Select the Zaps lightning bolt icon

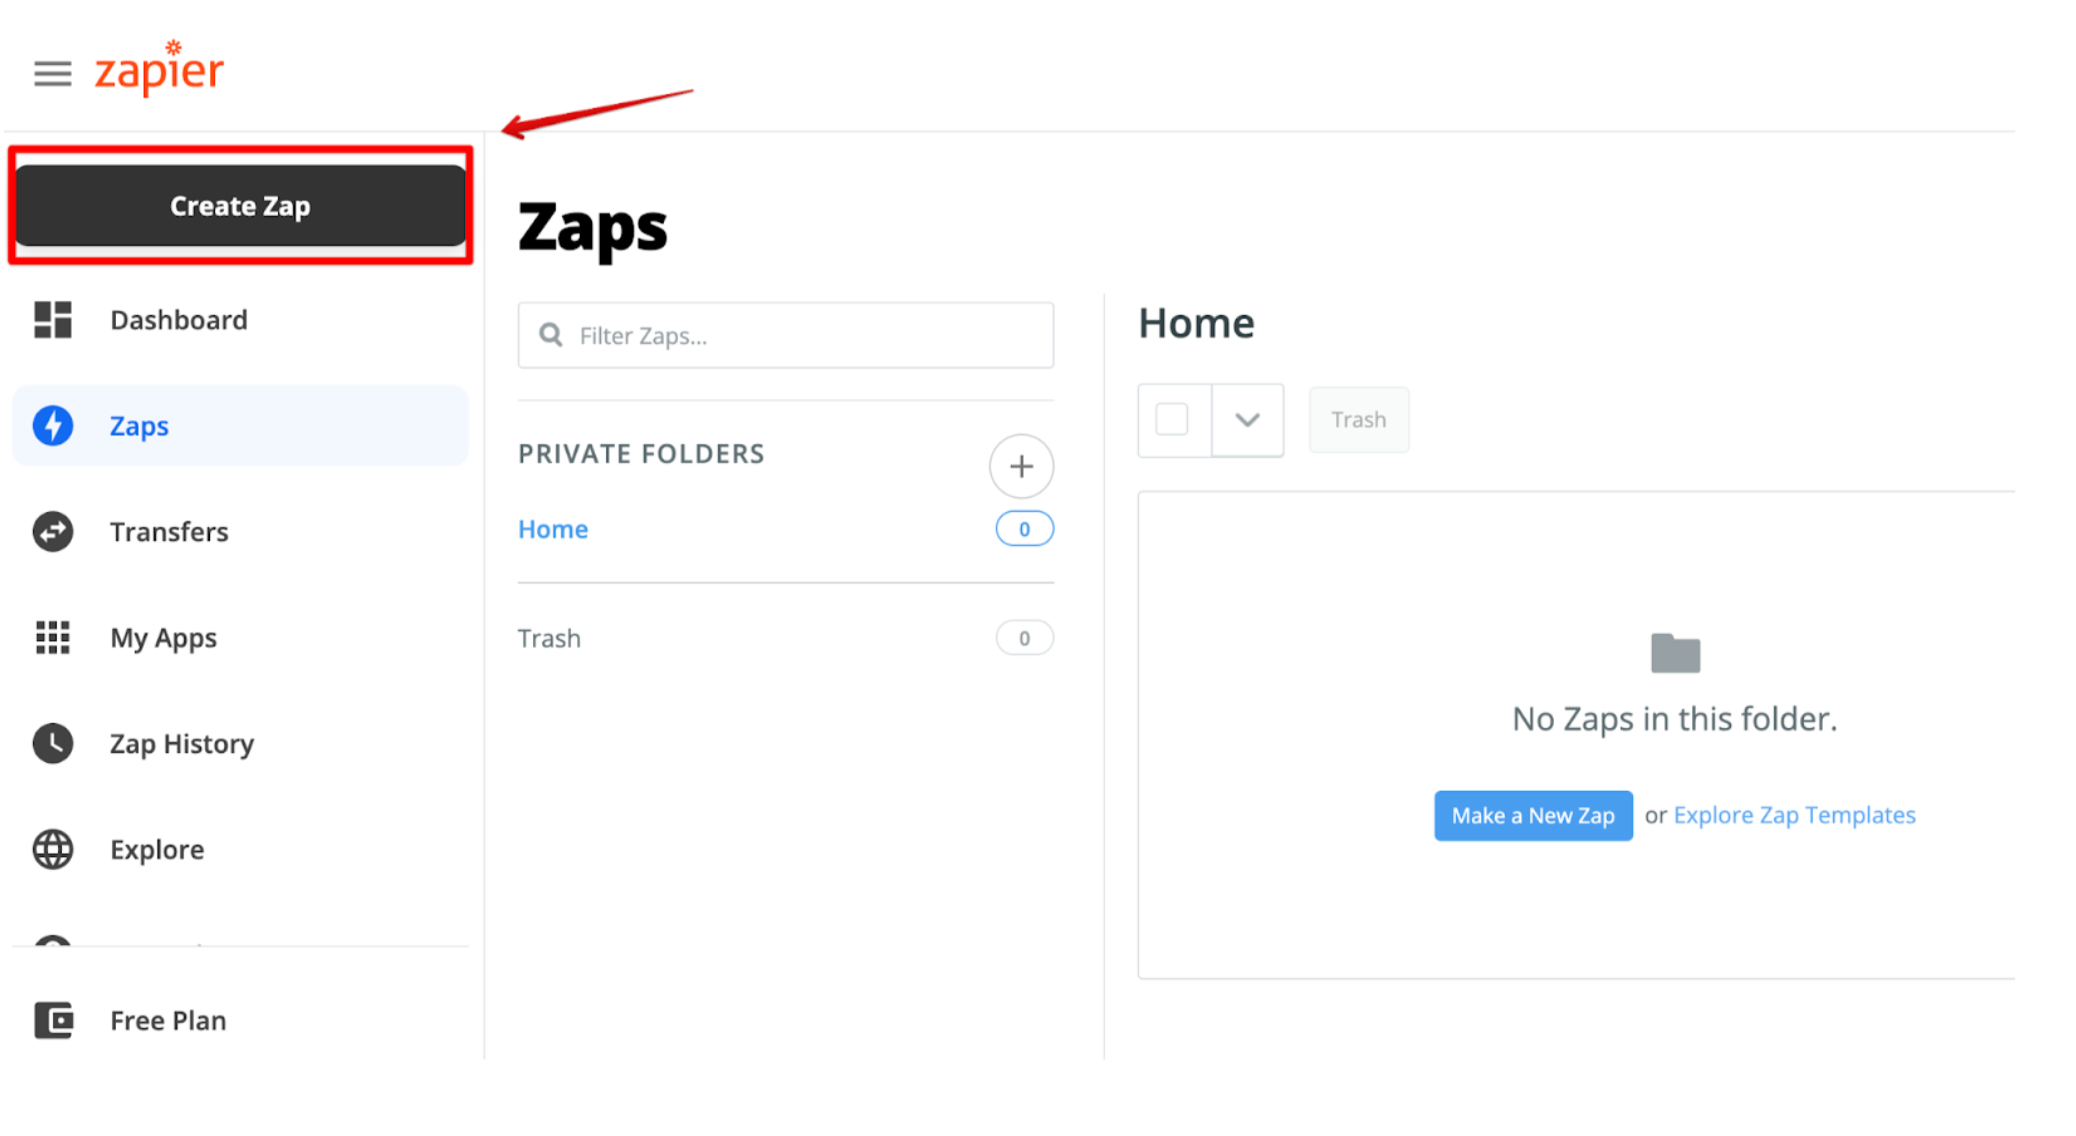tap(53, 426)
